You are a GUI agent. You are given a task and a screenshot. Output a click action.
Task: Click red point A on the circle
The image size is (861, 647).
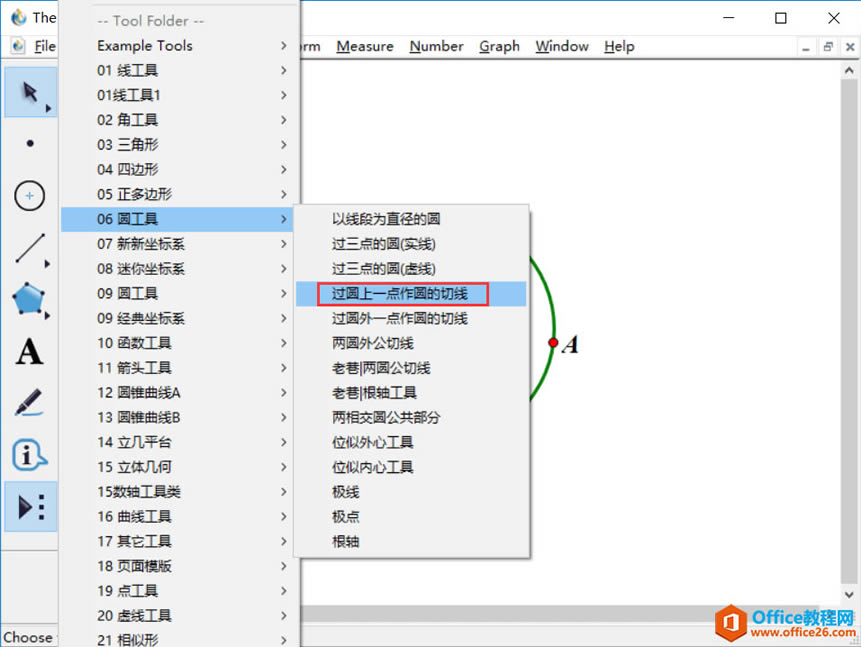[x=553, y=343]
